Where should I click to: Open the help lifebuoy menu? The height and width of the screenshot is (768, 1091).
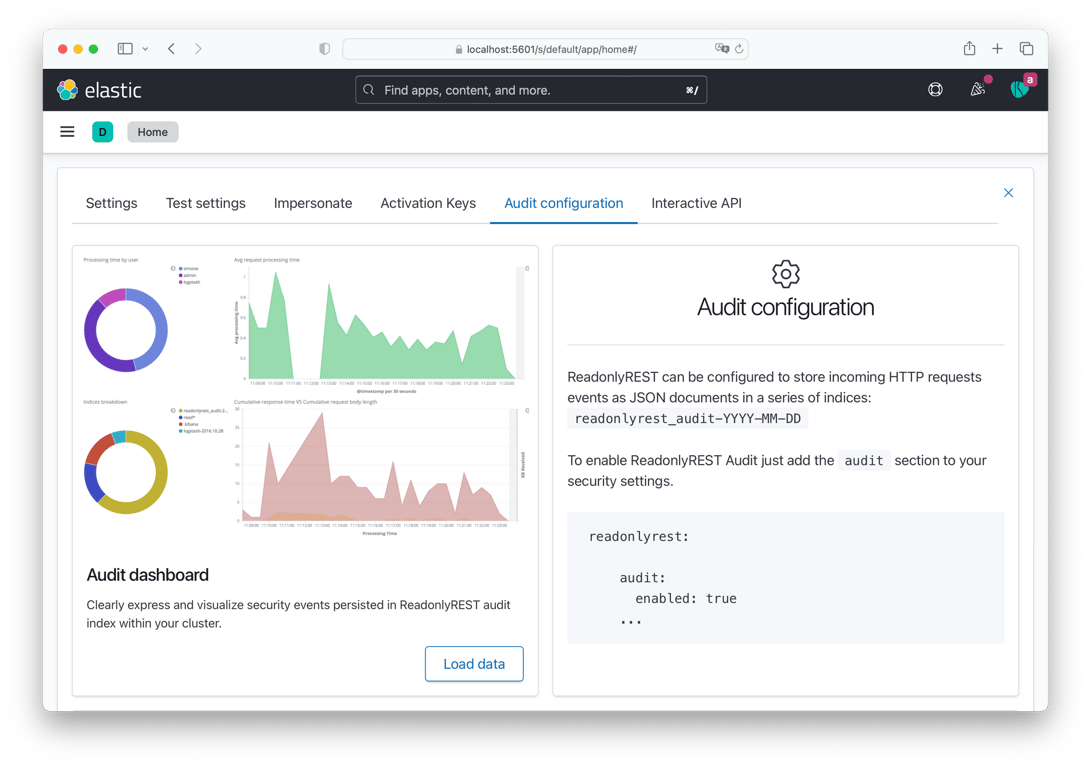pyautogui.click(x=935, y=90)
